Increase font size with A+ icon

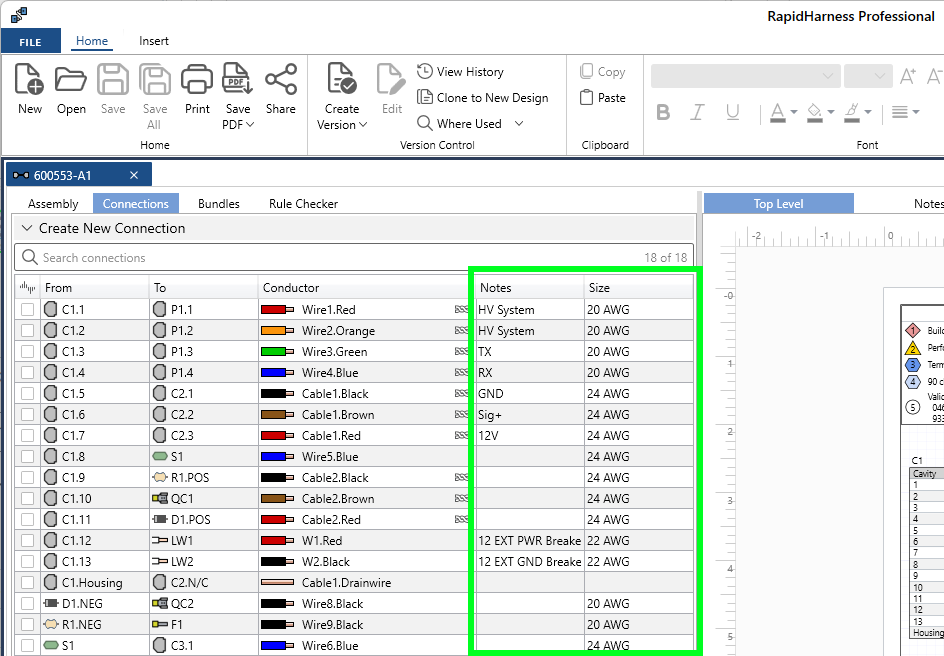coord(907,76)
